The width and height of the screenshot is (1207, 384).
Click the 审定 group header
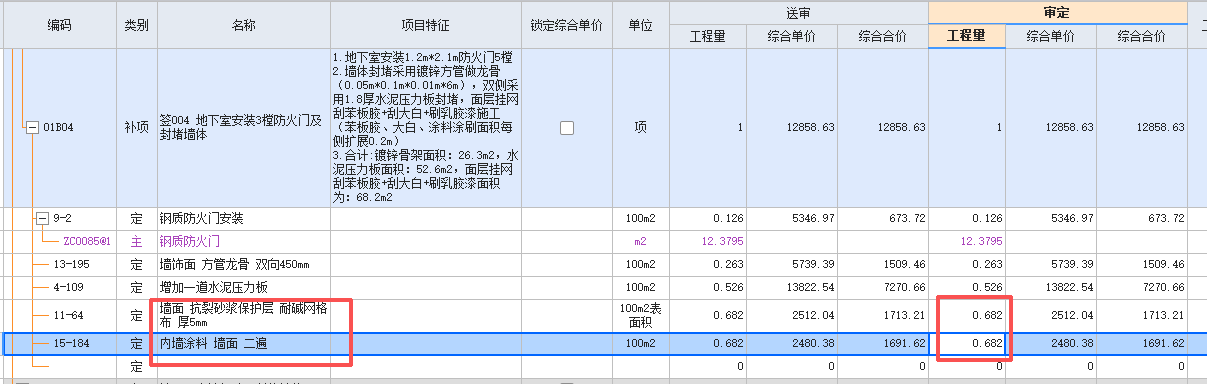point(1058,12)
